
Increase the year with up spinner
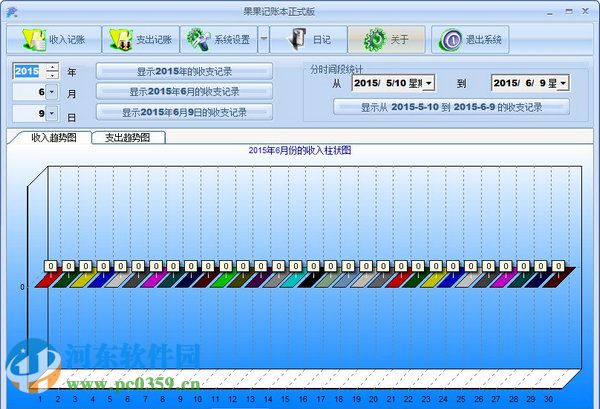click(x=52, y=67)
